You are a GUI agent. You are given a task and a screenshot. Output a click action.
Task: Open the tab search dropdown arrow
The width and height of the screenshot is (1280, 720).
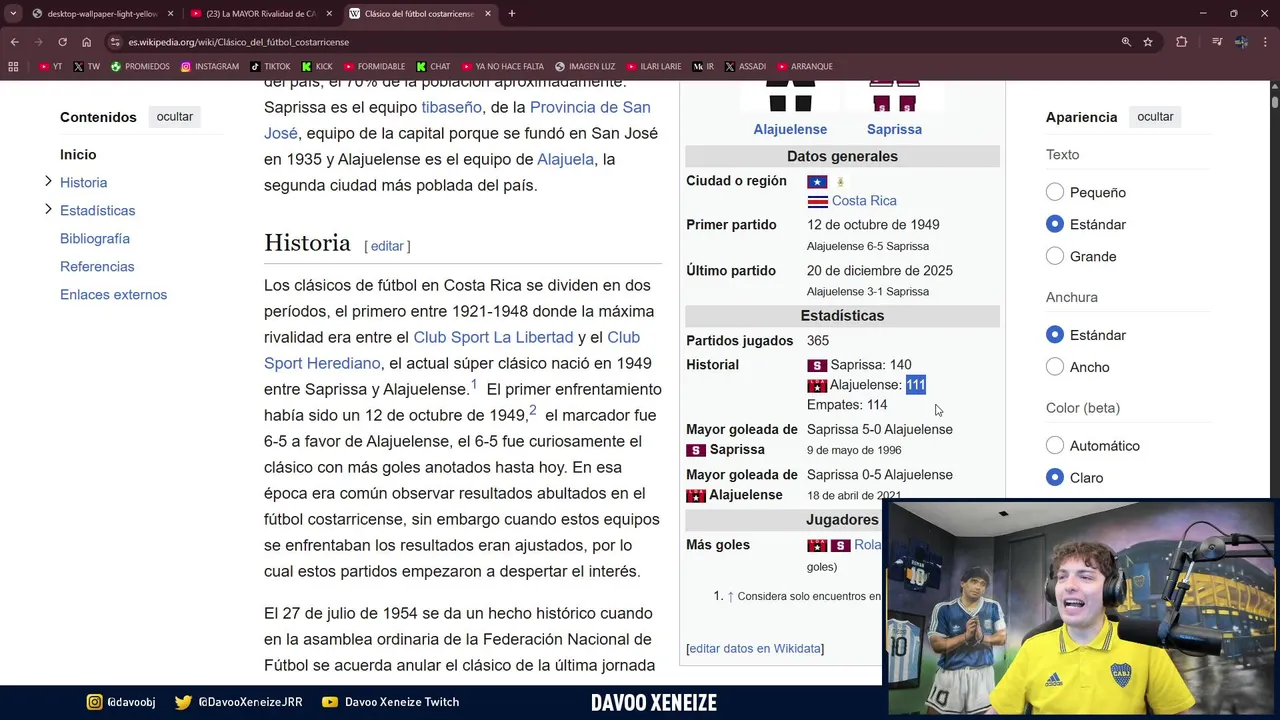click(13, 13)
